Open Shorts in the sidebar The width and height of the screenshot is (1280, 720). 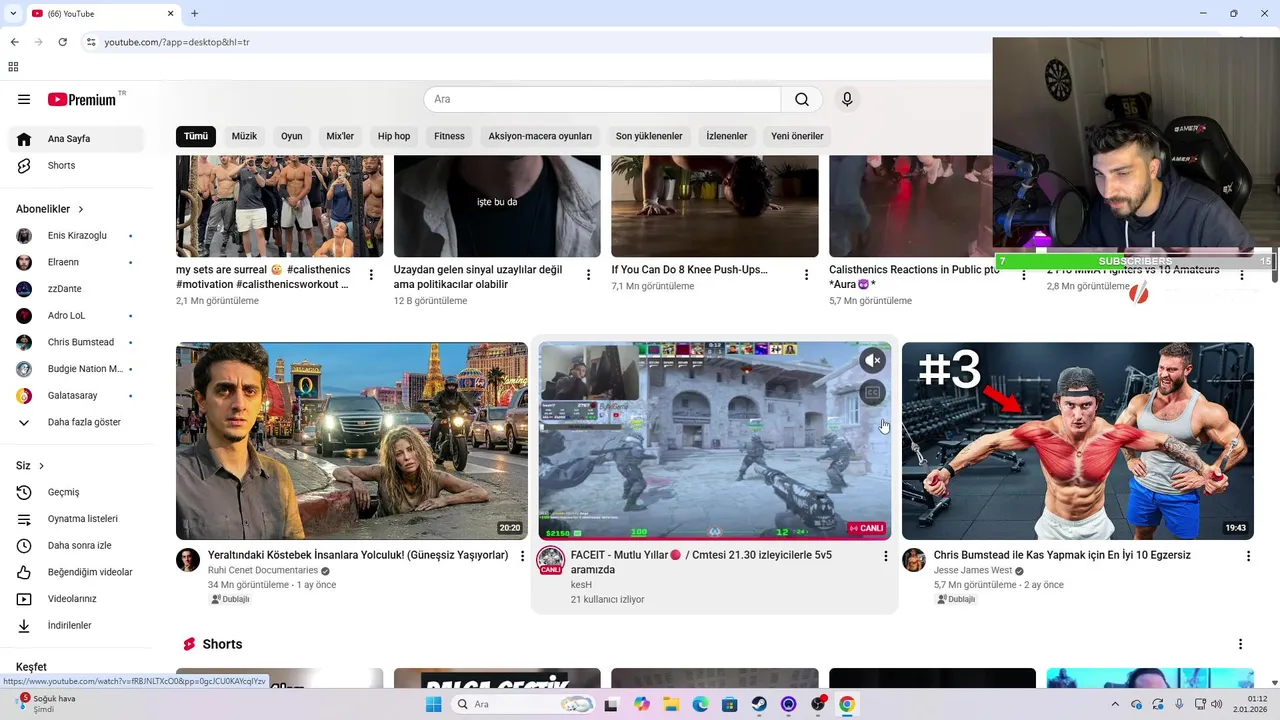pos(76,165)
